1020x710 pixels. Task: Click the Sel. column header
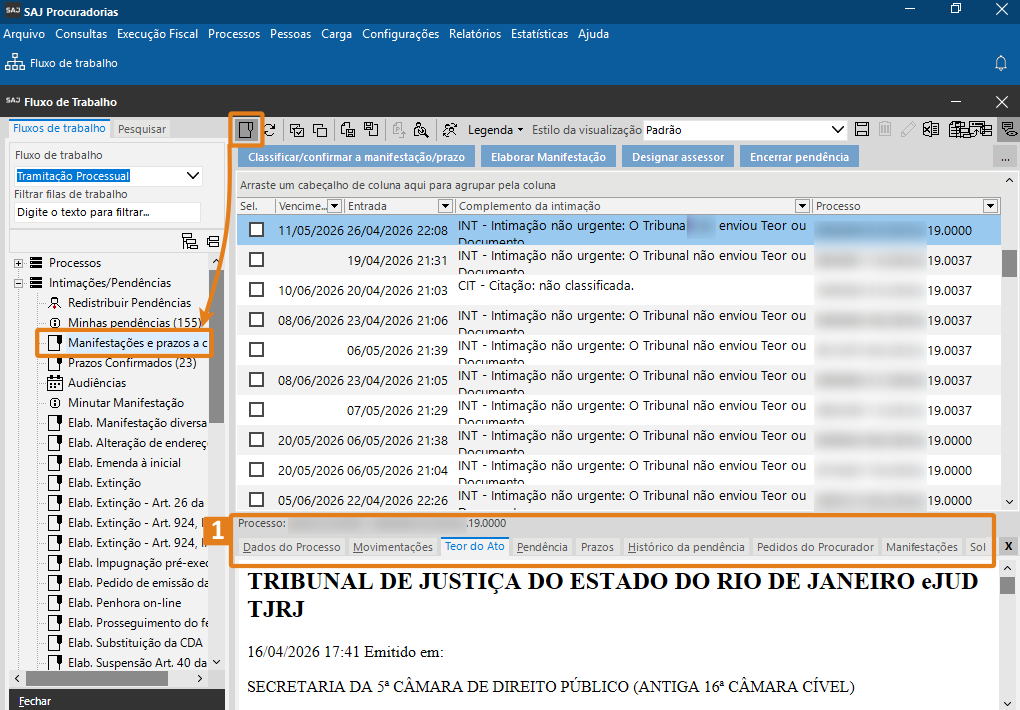256,206
